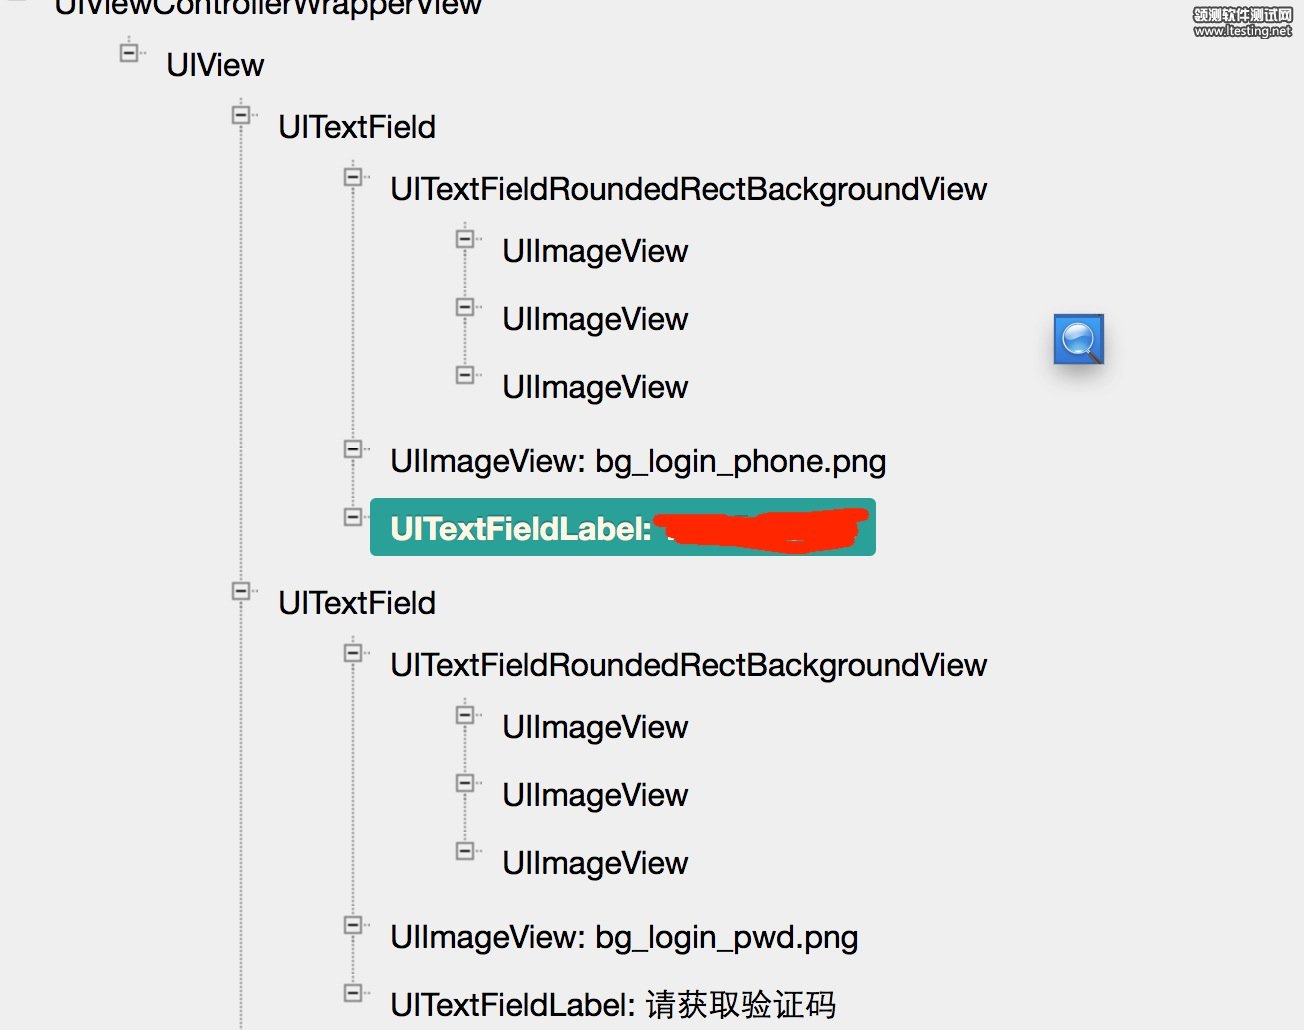Select UITextFieldLabel: 请获取验证码 item
This screenshot has width=1304, height=1030.
tap(612, 1004)
